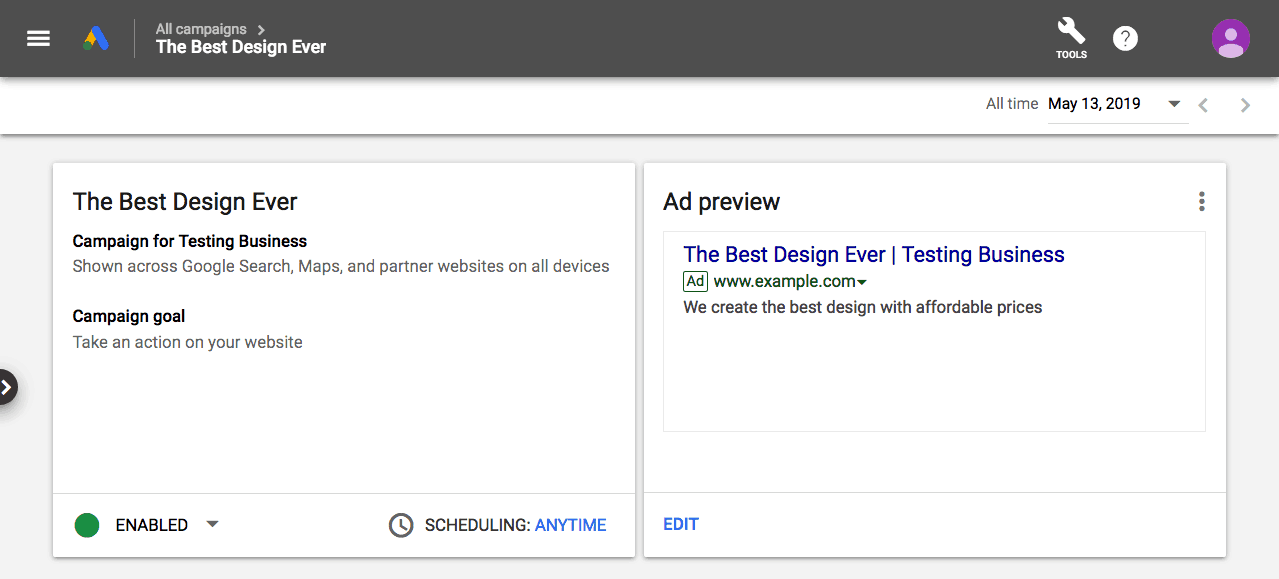Go to previous date range
This screenshot has height=579, width=1279.
click(1203, 104)
